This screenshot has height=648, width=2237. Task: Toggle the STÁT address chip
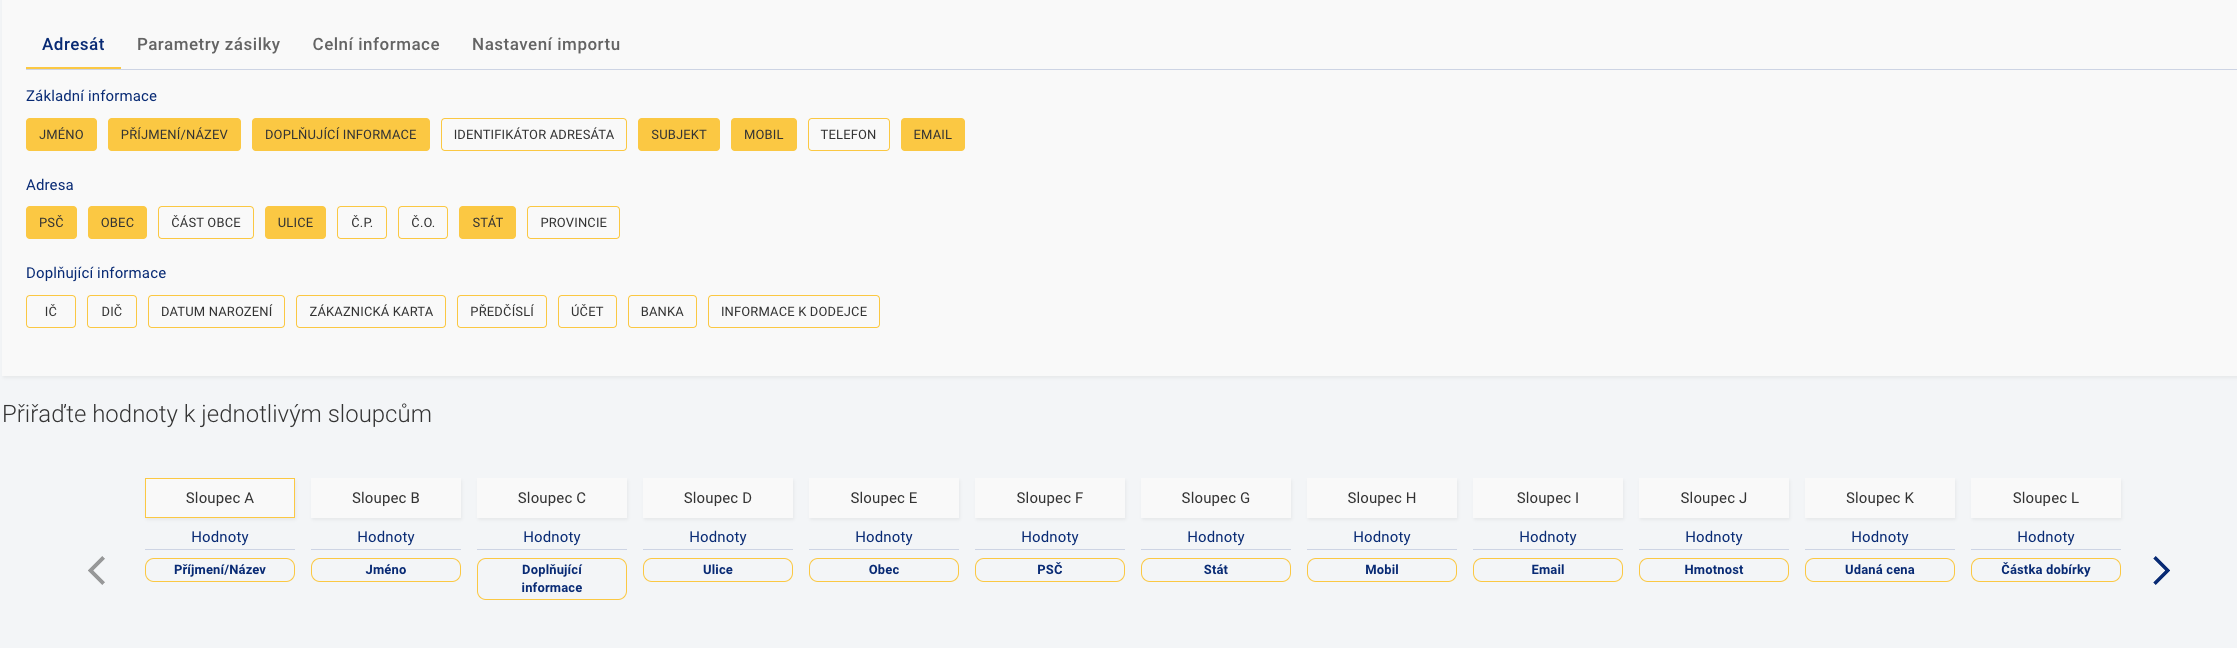pos(487,222)
